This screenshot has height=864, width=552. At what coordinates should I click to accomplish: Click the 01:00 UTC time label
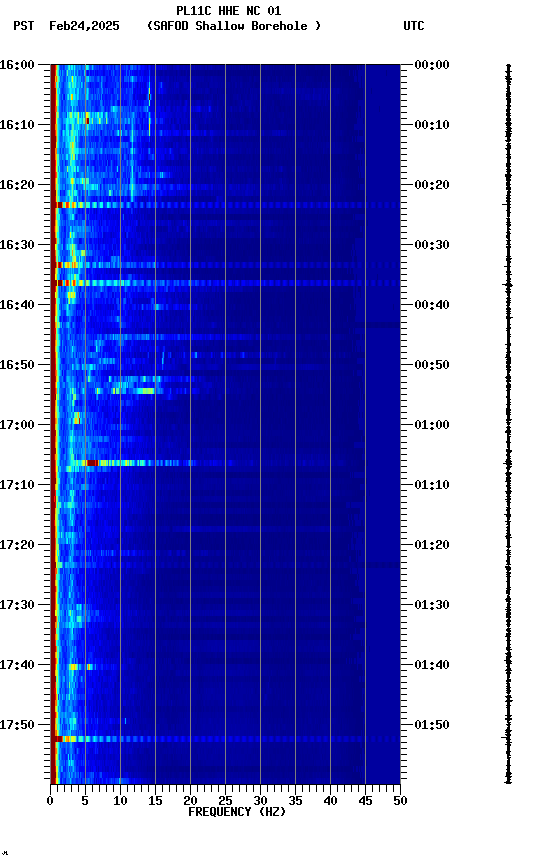[432, 425]
